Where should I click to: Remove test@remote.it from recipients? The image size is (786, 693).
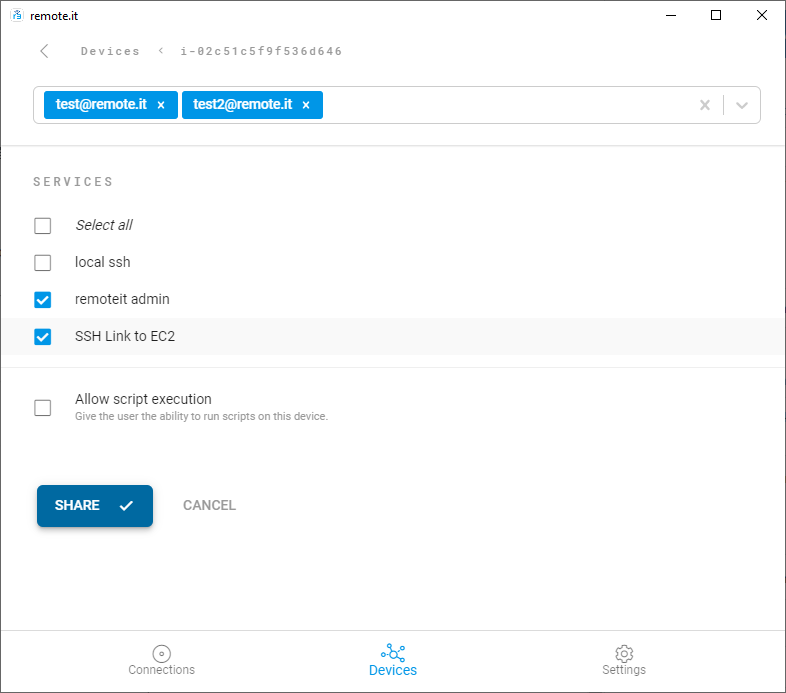pos(161,105)
